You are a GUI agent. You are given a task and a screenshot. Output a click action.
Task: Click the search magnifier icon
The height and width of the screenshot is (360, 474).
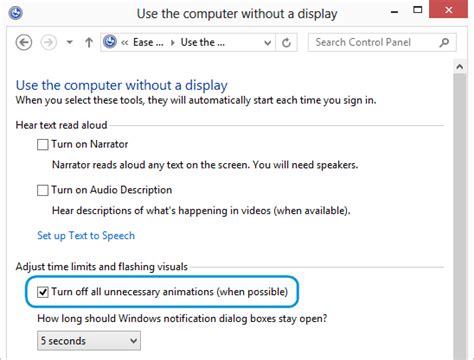pyautogui.click(x=444, y=42)
